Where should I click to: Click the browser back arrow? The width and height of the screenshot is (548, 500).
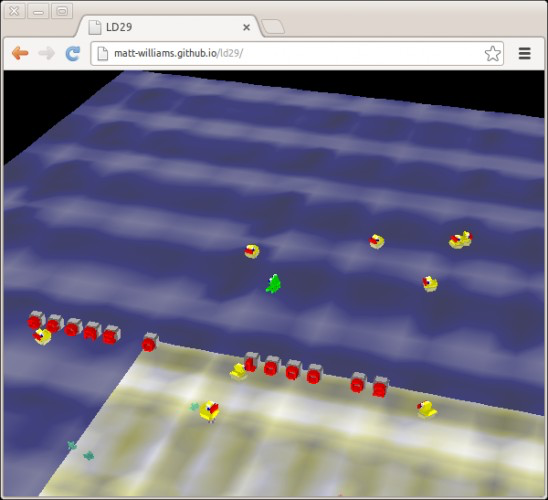click(20, 53)
